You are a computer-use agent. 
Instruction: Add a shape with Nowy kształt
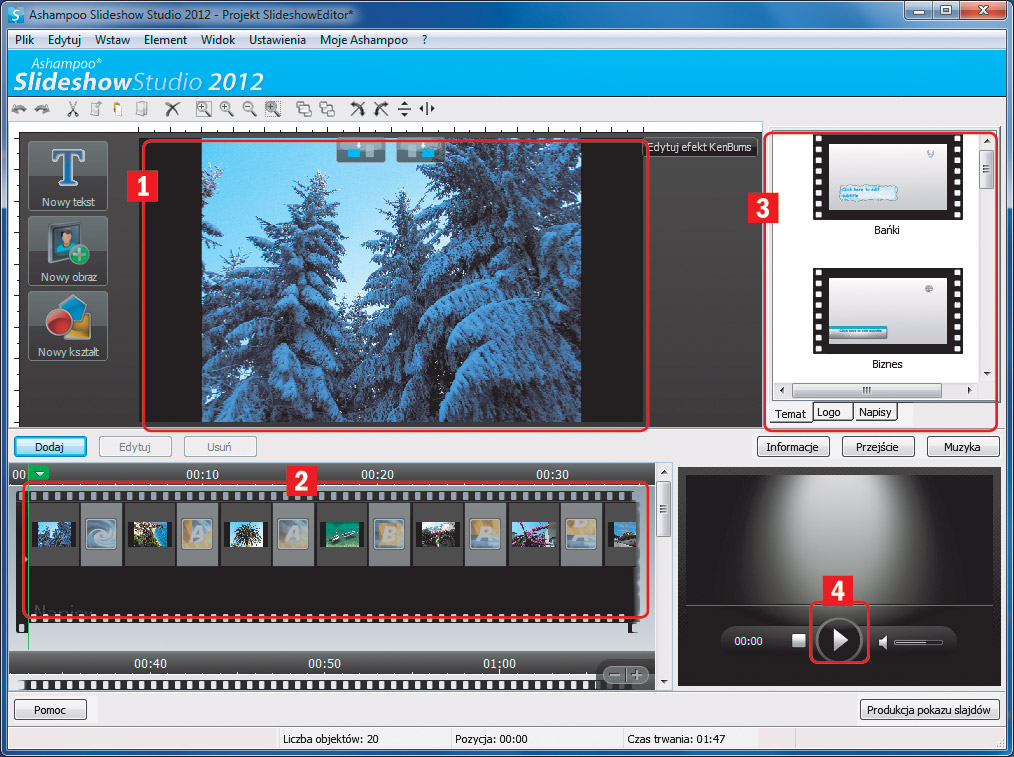pos(68,326)
